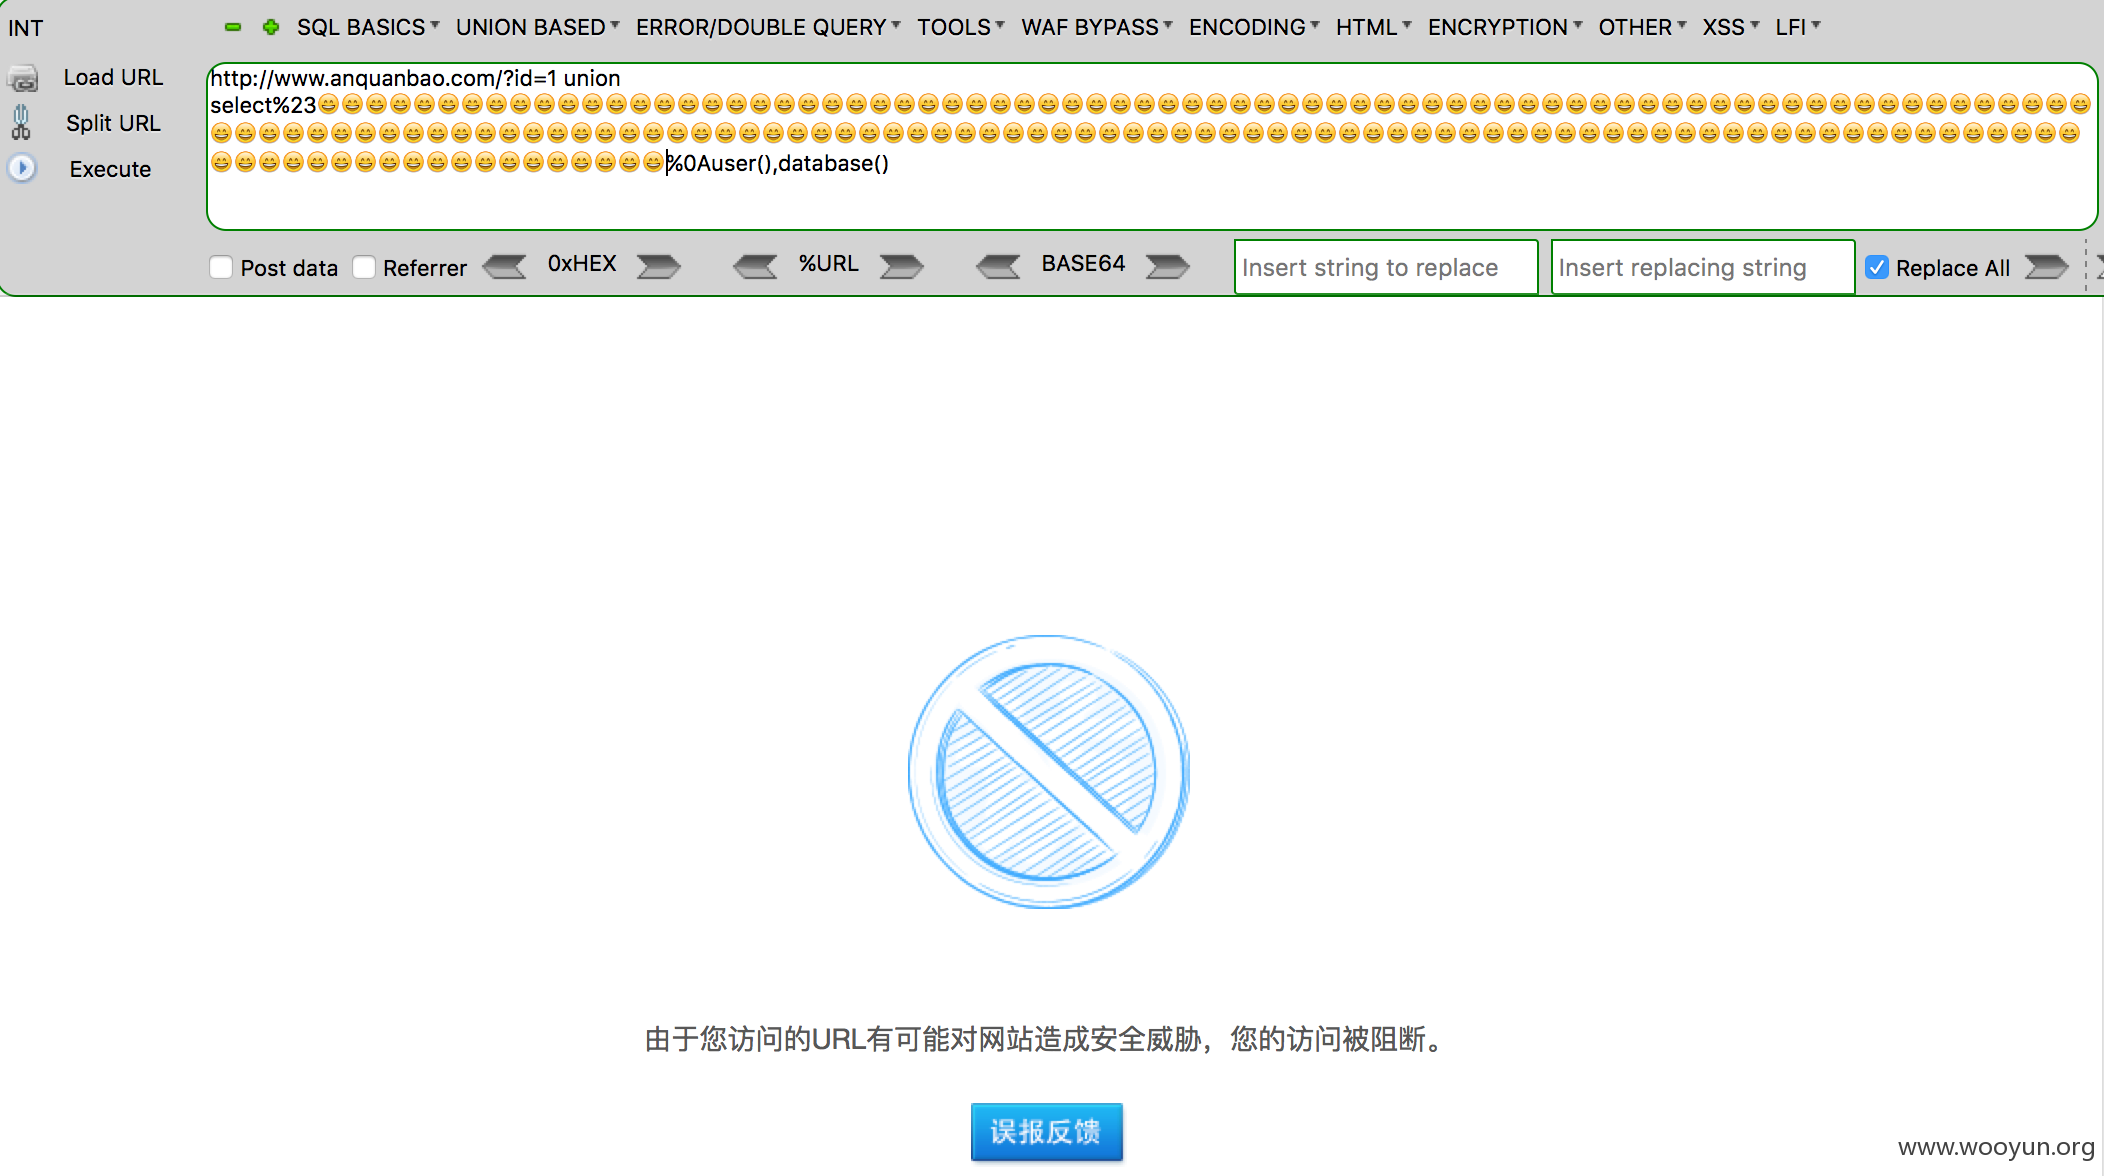Open the LFI menu
The image size is (2104, 1176).
coord(1798,27)
